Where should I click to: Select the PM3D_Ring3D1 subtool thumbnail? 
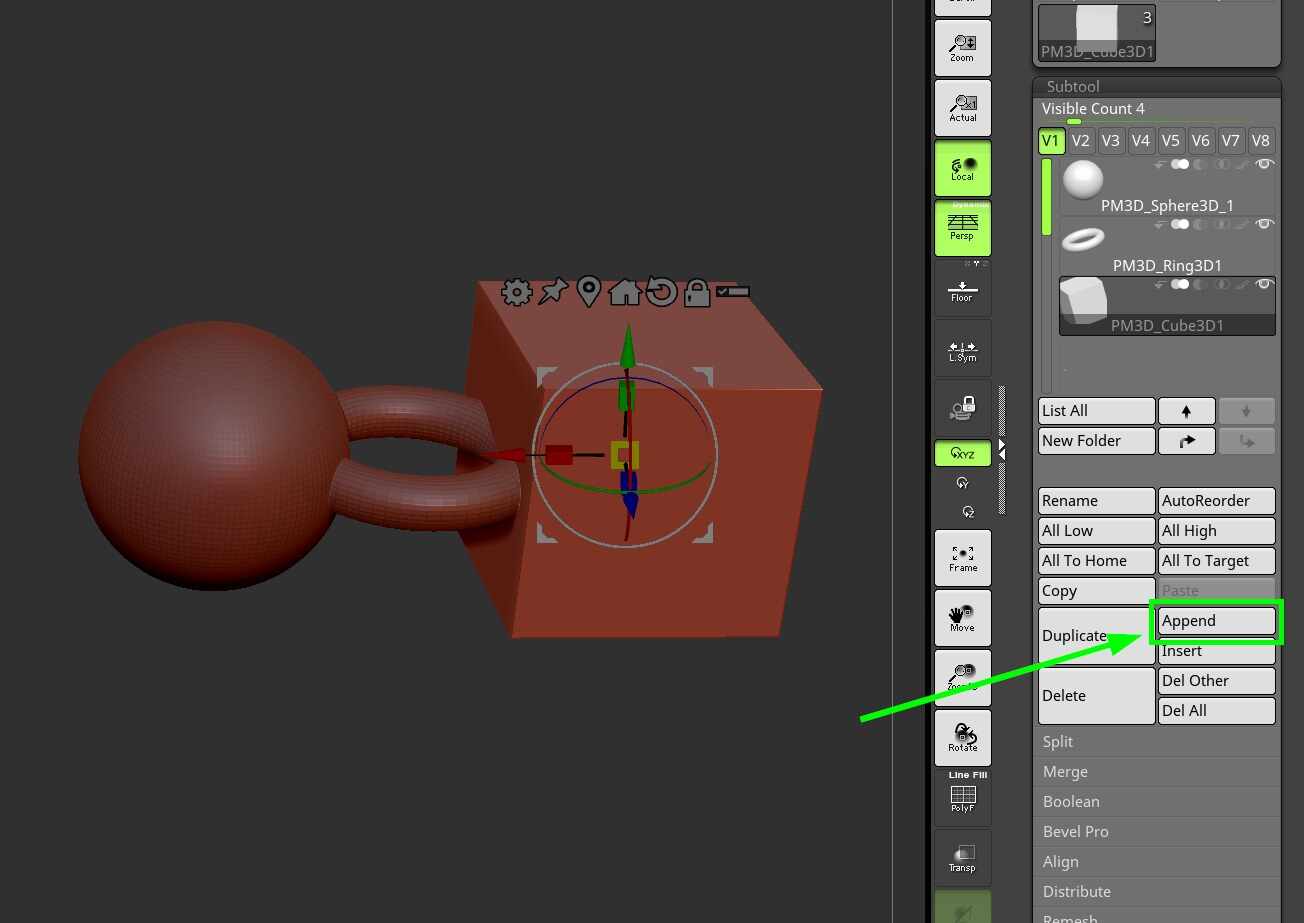pos(1083,240)
